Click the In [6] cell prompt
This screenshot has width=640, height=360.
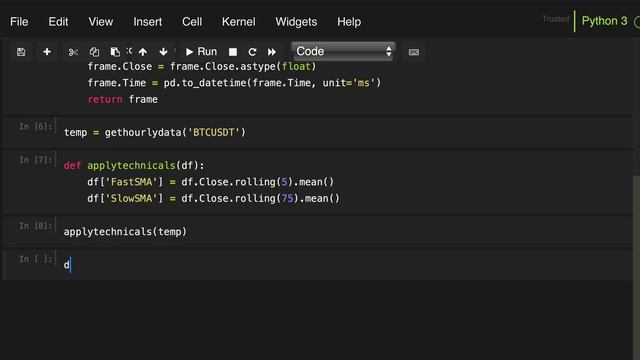(x=36, y=127)
